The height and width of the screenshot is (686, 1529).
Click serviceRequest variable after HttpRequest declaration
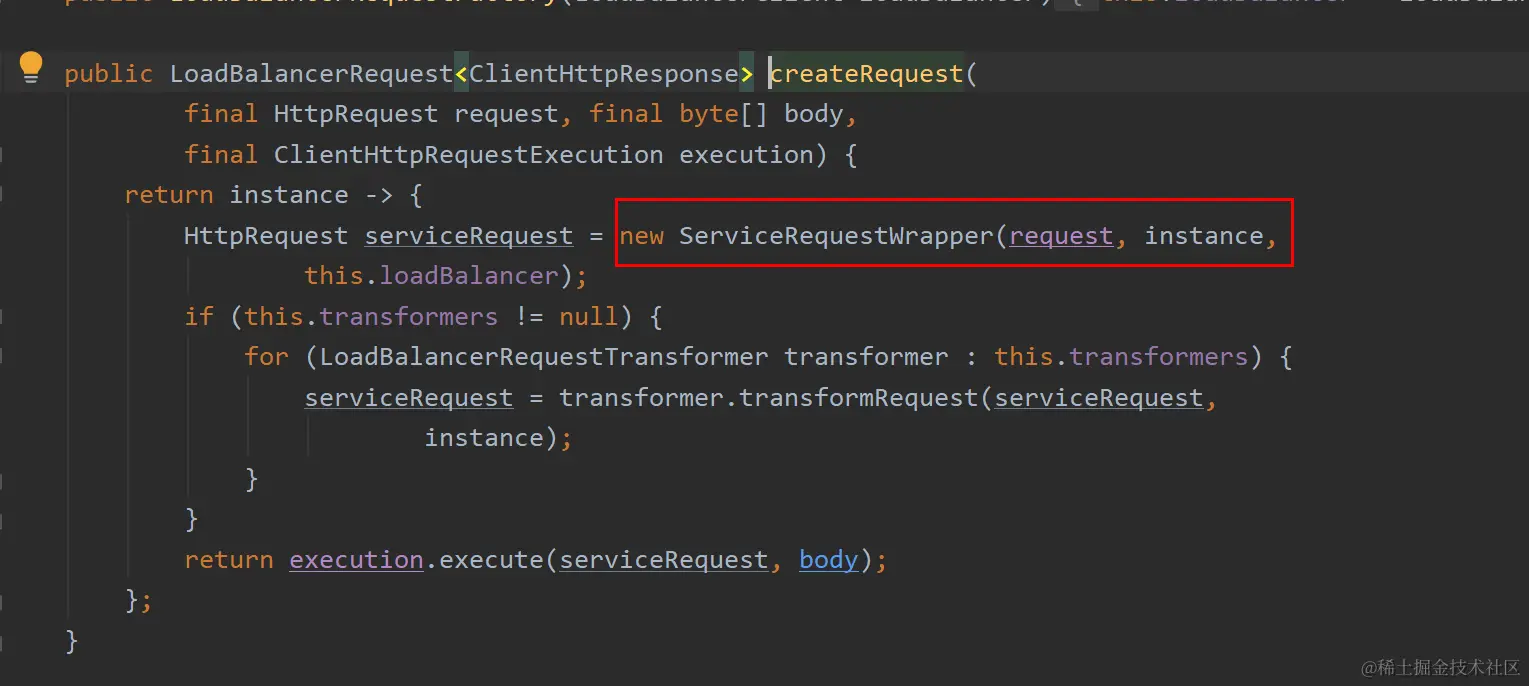point(468,236)
